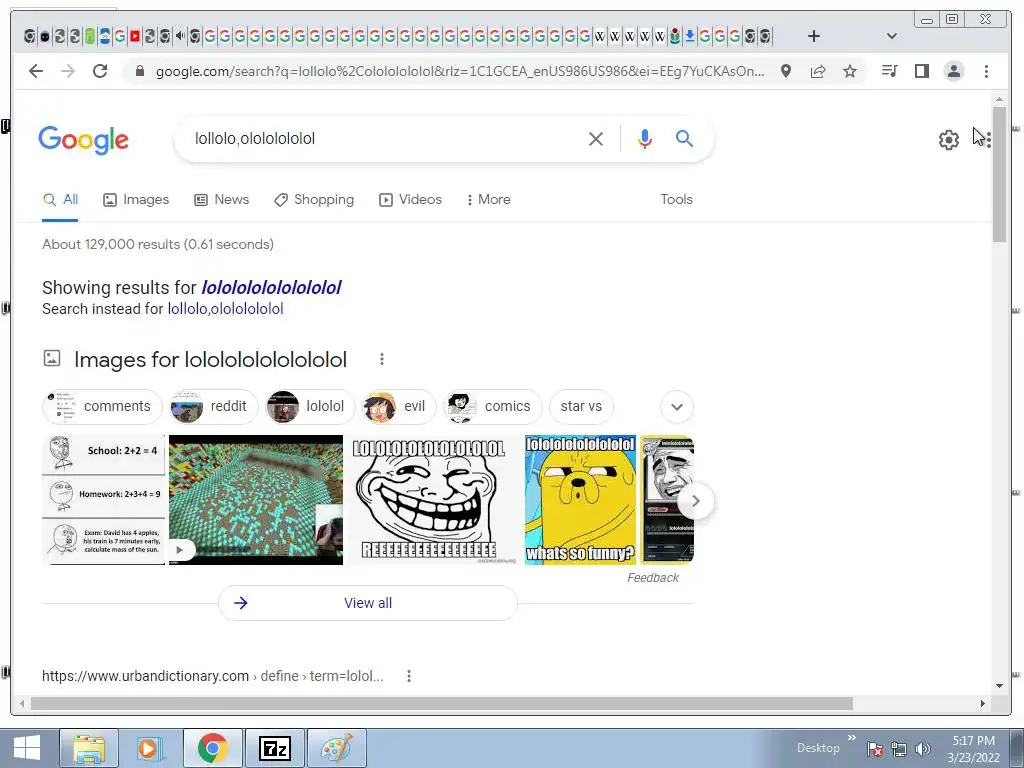Open the Chrome profile avatar menu
The height and width of the screenshot is (768, 1024).
953,71
